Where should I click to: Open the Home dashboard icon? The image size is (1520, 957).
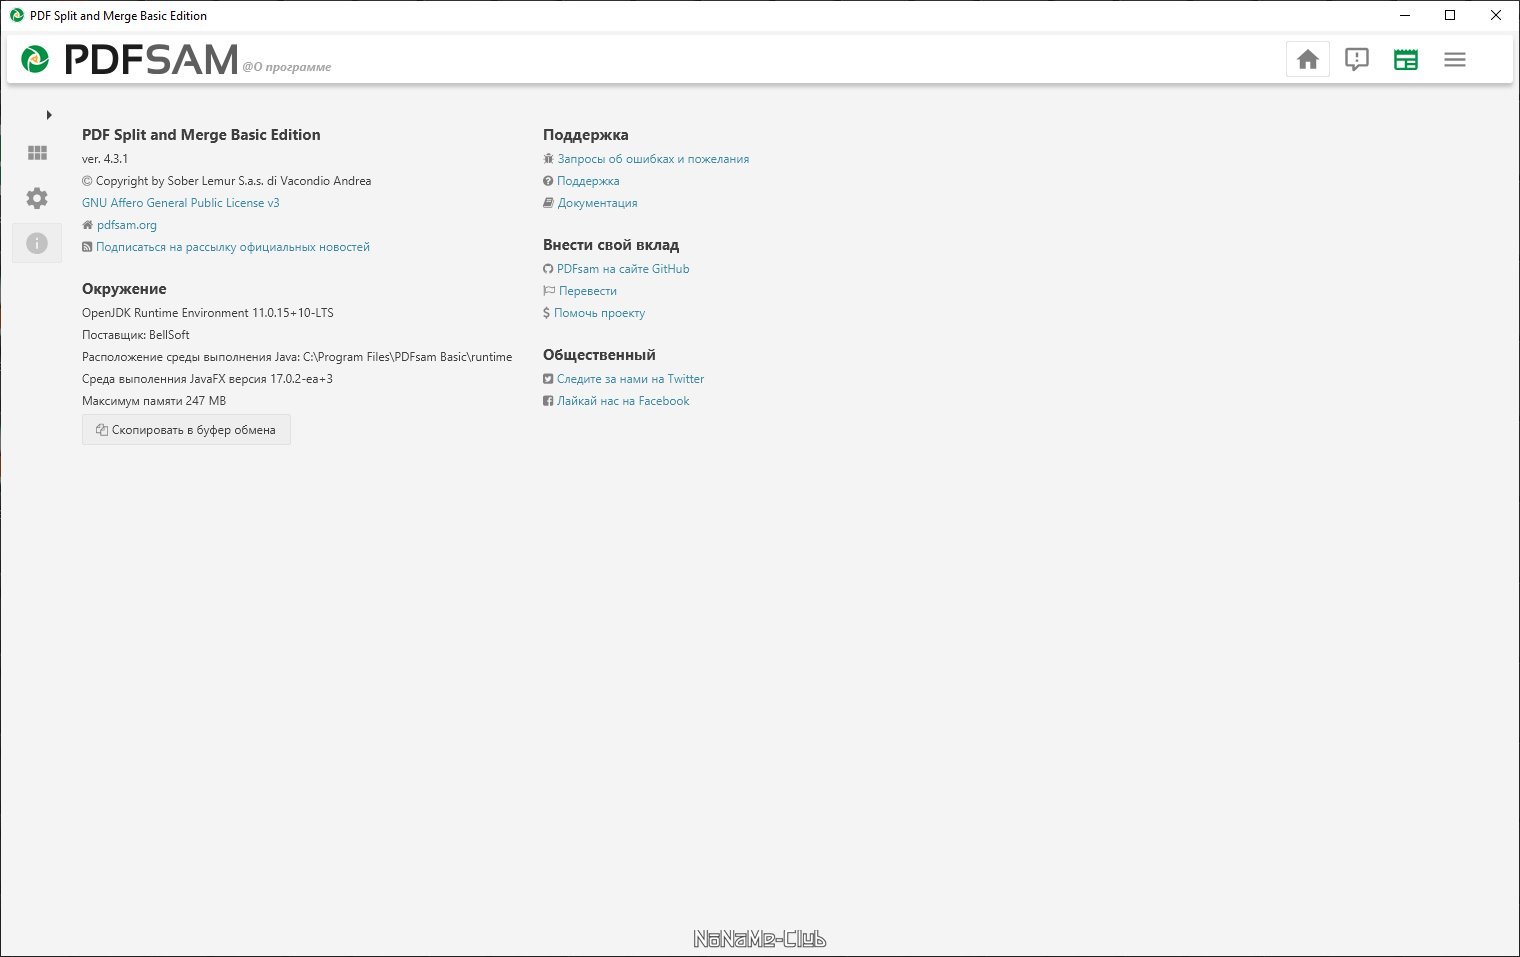[1307, 60]
